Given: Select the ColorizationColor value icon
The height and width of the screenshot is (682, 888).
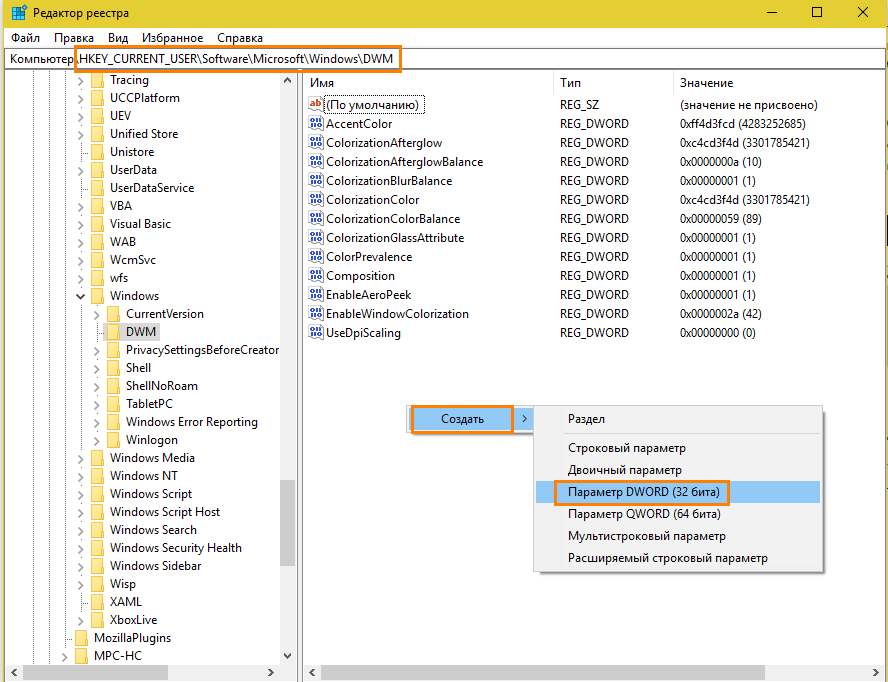Looking at the screenshot, I should click(x=316, y=200).
